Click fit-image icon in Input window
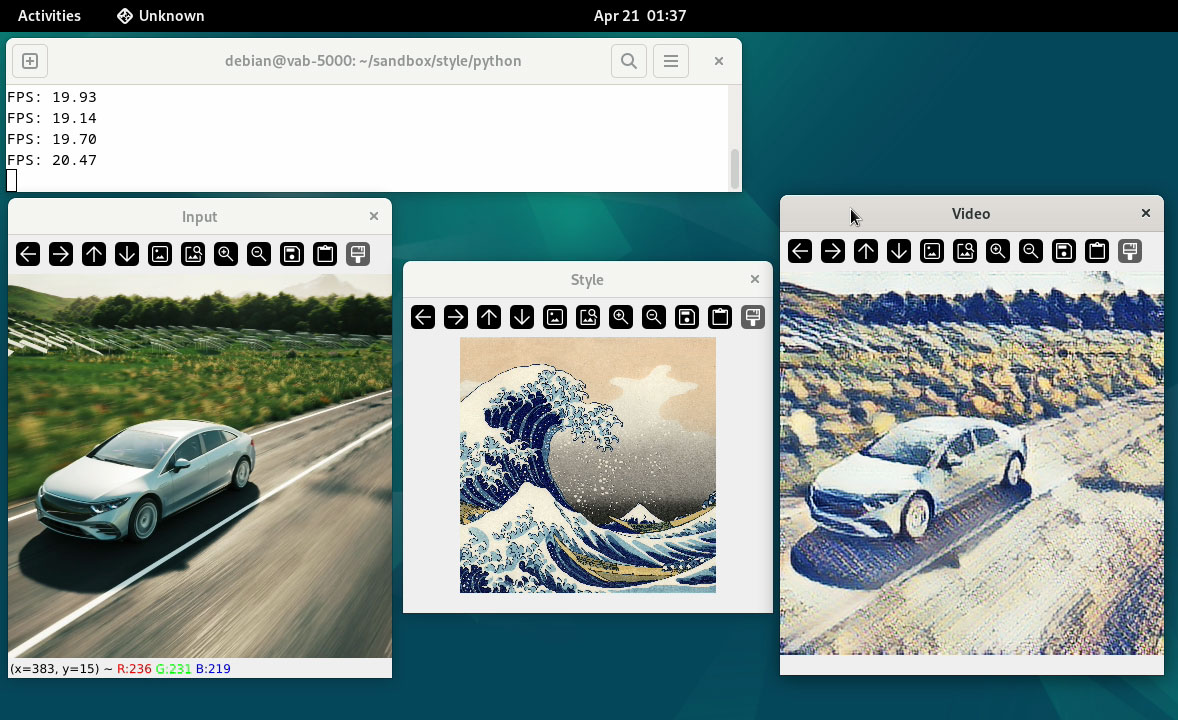This screenshot has height=720, width=1178. [x=193, y=254]
